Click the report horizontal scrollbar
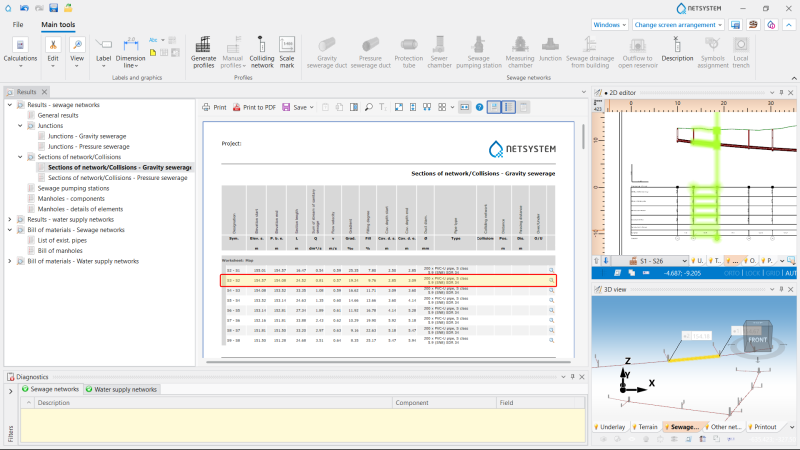This screenshot has height=450, width=800. [x=388, y=362]
